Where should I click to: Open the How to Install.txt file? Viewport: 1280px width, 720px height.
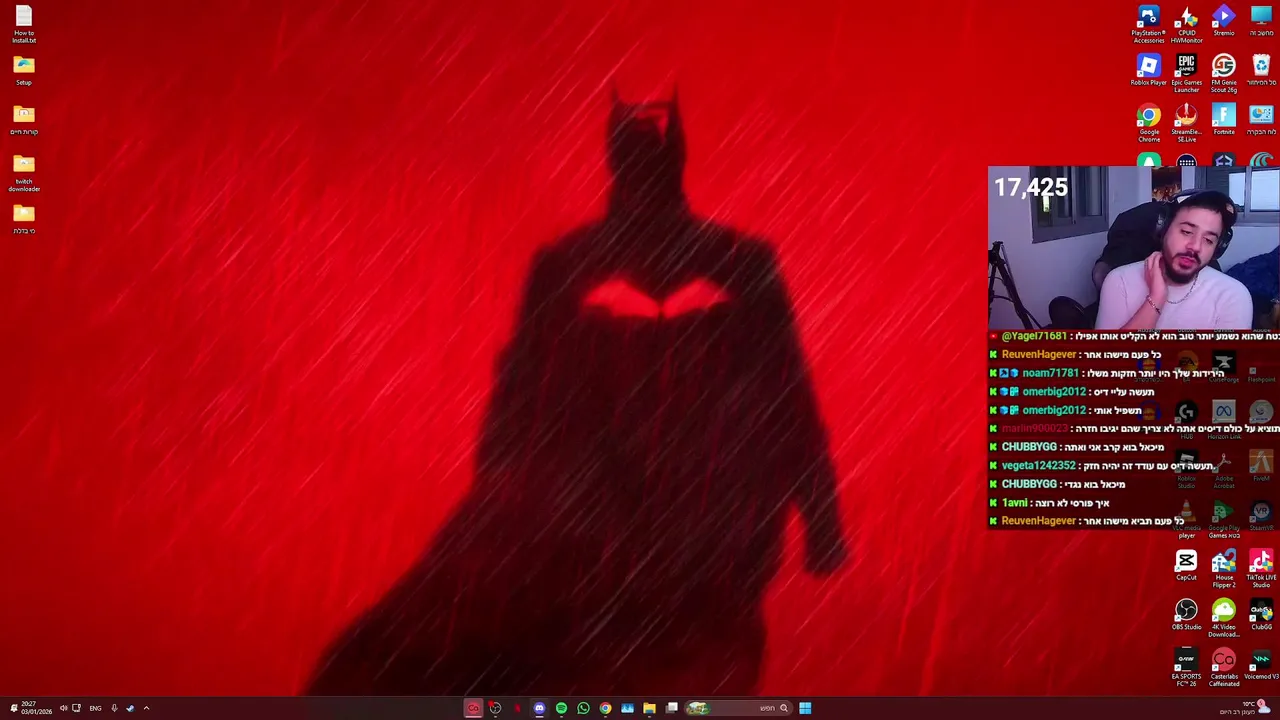pos(24,25)
